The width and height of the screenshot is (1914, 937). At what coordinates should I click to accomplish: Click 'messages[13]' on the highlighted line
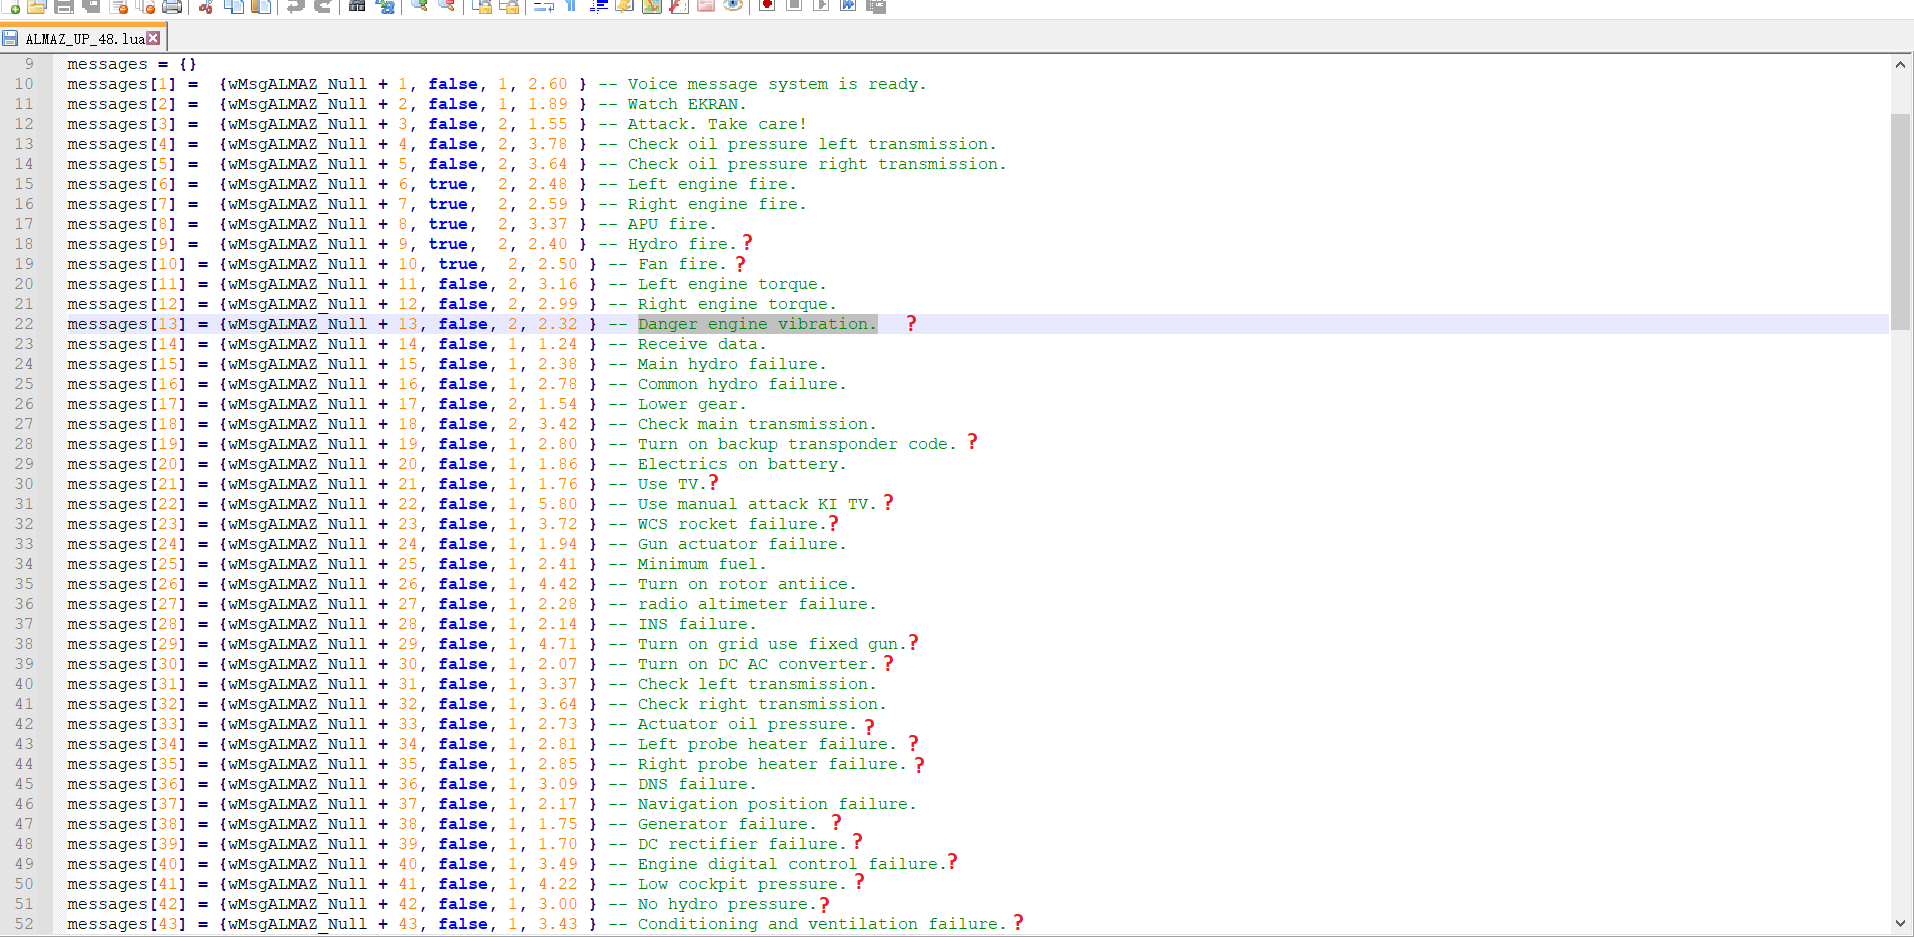[x=127, y=324]
